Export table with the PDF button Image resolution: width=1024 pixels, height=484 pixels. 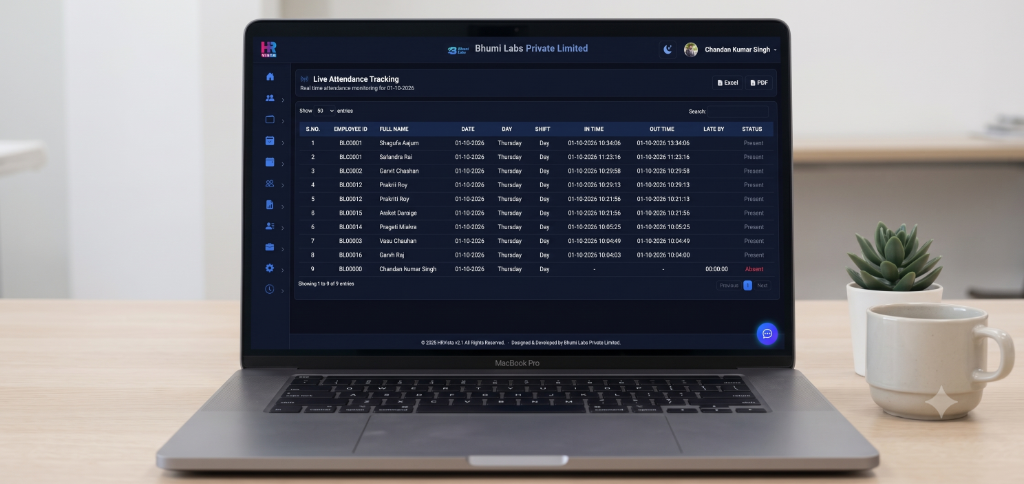759,83
